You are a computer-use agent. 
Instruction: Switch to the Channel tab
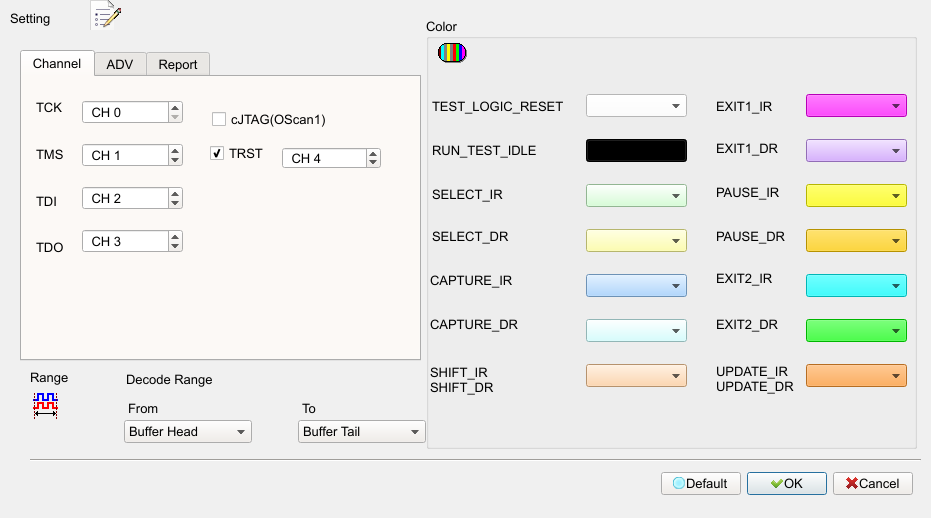(x=57, y=64)
